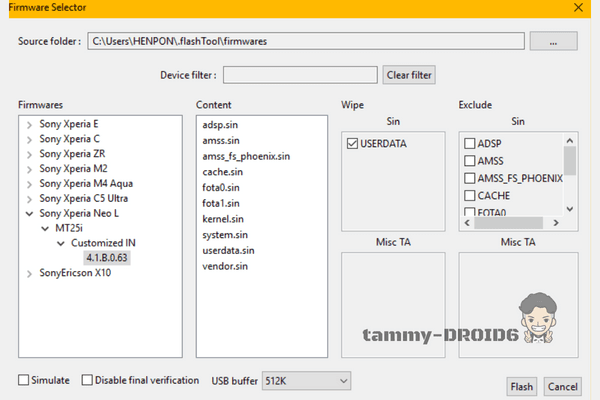Check the CACHE exclude checkbox
Image resolution: width=600 pixels, height=400 pixels.
click(470, 196)
